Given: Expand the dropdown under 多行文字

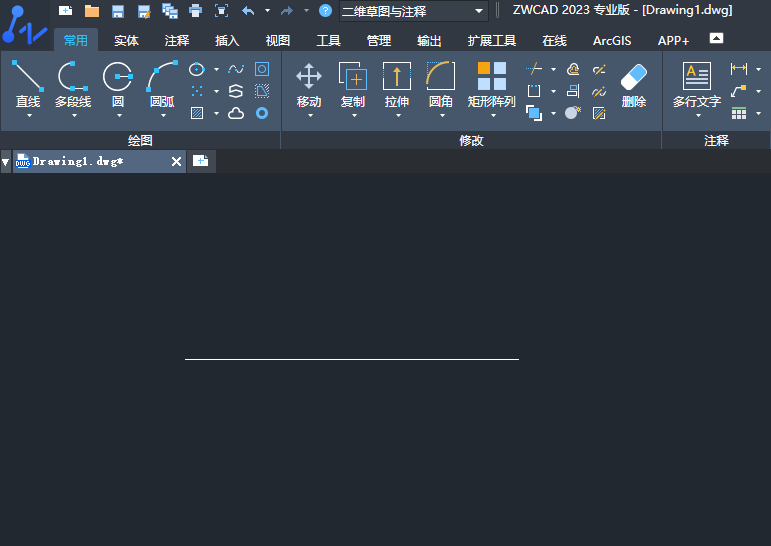Looking at the screenshot, I should point(698,116).
